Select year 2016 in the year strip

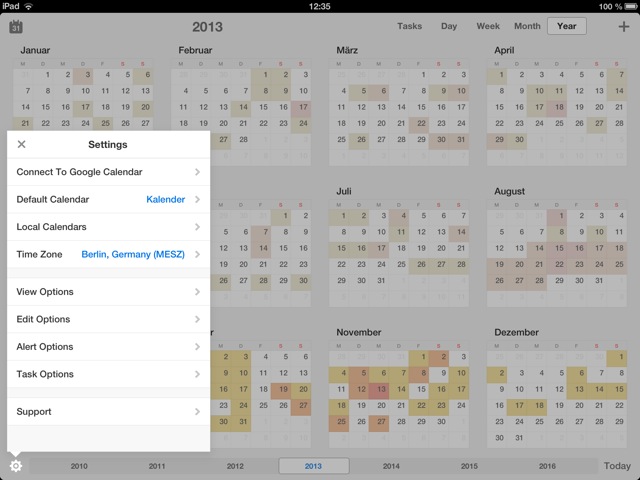547,466
